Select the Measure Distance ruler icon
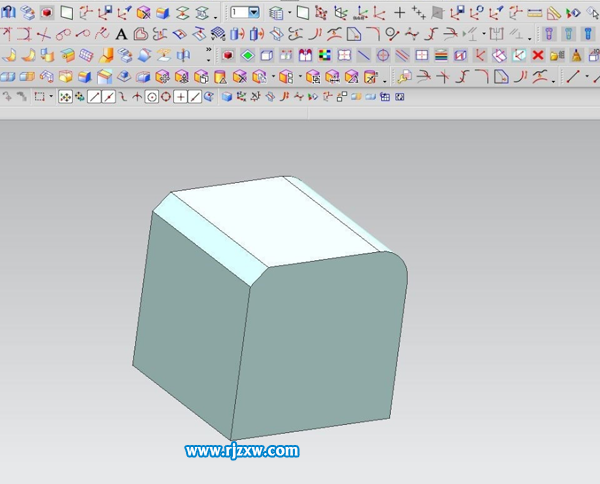Image resolution: width=600 pixels, height=484 pixels. (534, 13)
